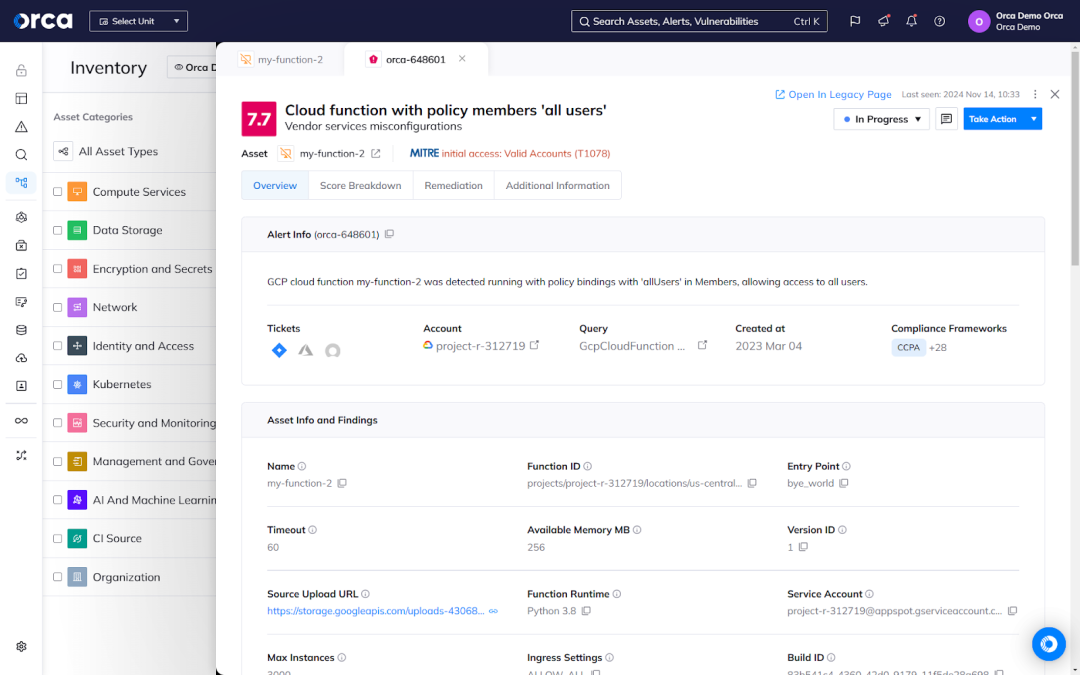Screen dimensions: 1080x675
Task: Open the shuffle icon in sidebar
Action: [x=21, y=455]
